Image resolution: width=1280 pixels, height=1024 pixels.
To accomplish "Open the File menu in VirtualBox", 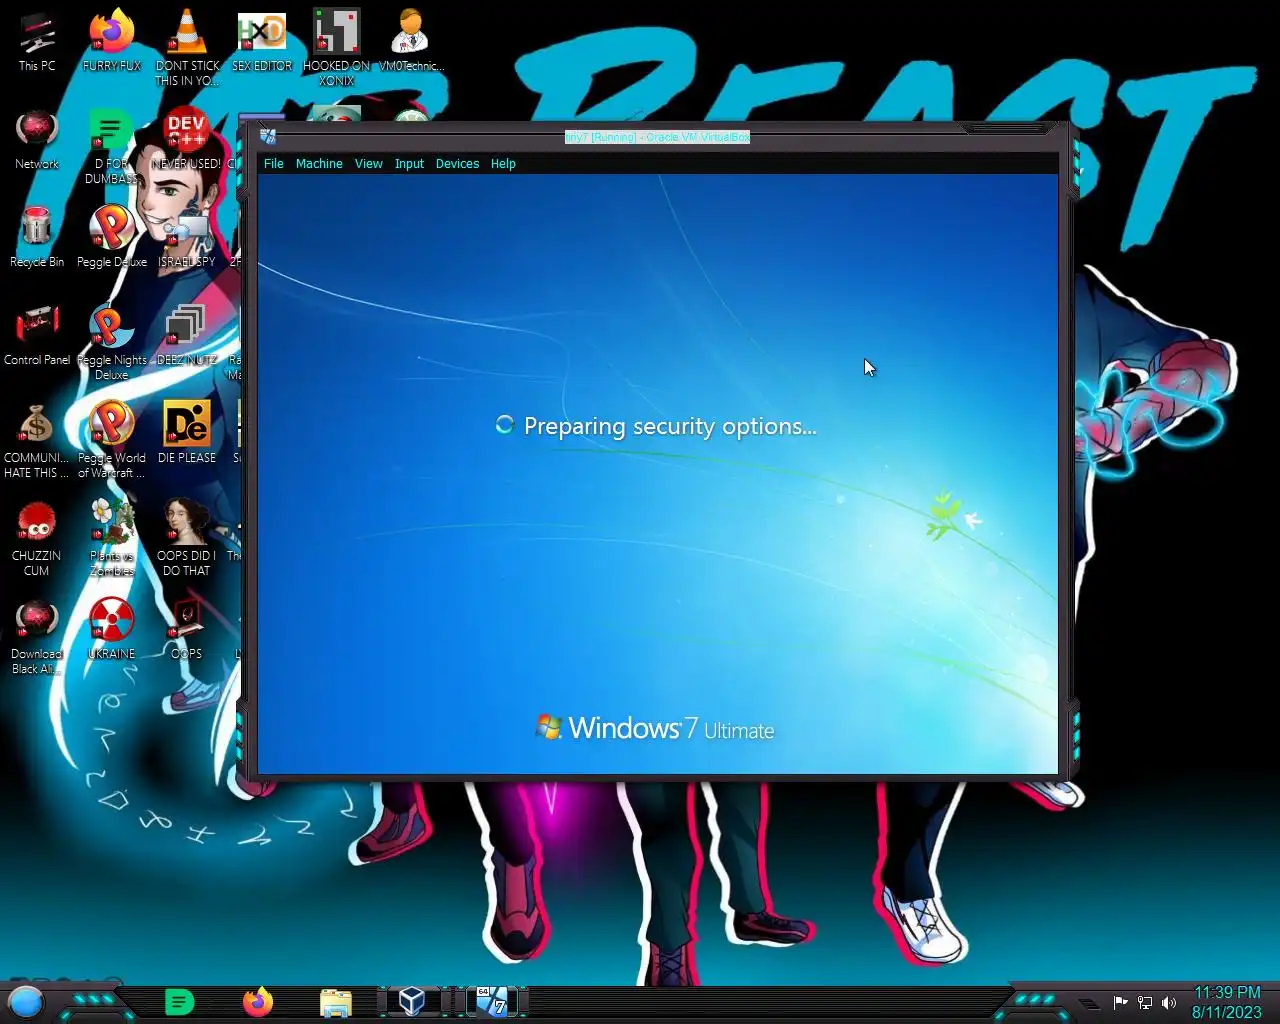I will point(273,164).
